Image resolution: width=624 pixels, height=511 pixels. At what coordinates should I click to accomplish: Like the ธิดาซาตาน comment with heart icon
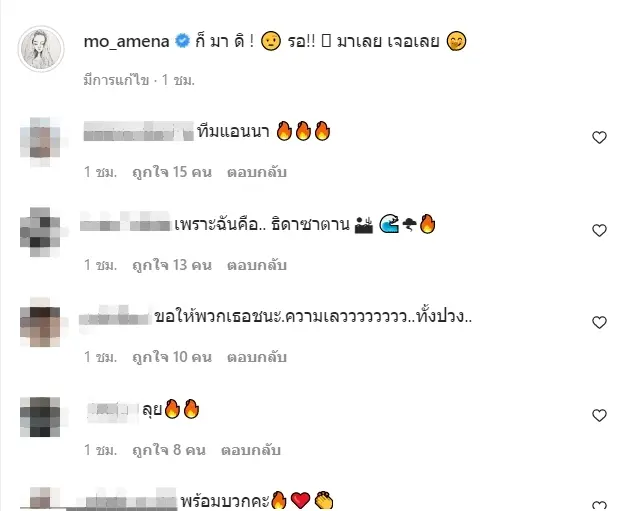[x=599, y=230]
